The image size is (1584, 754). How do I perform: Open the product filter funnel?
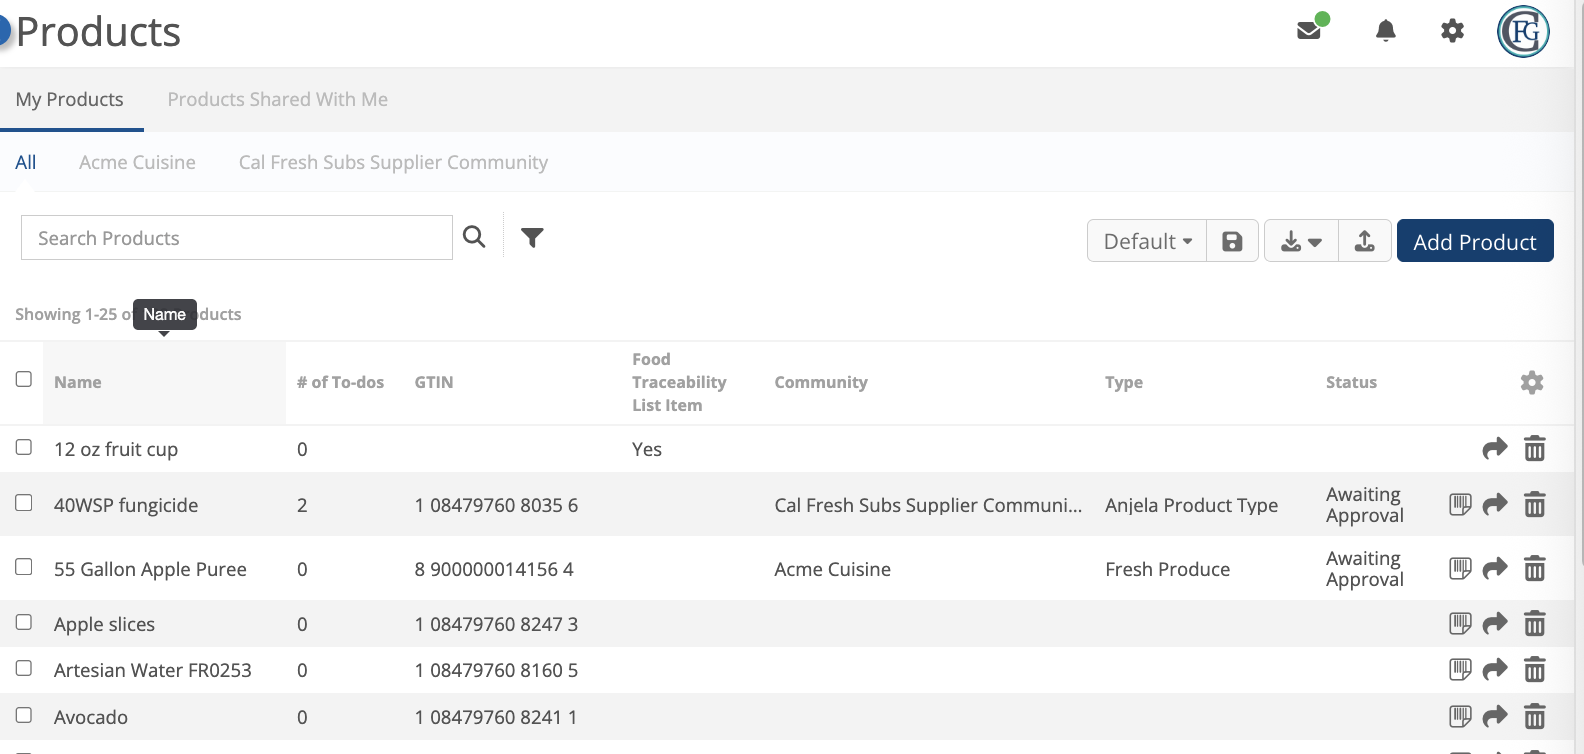coord(532,237)
